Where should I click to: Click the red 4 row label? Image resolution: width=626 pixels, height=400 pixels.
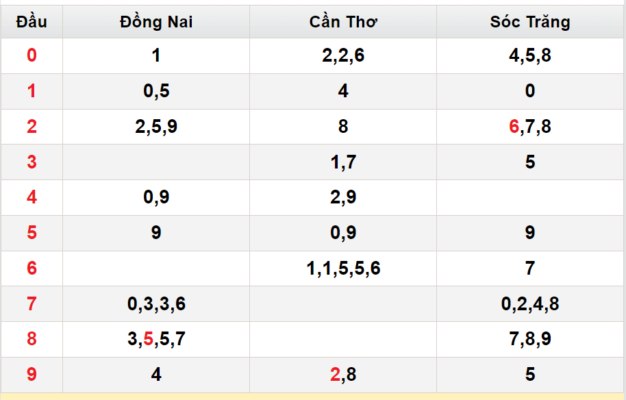[32, 197]
